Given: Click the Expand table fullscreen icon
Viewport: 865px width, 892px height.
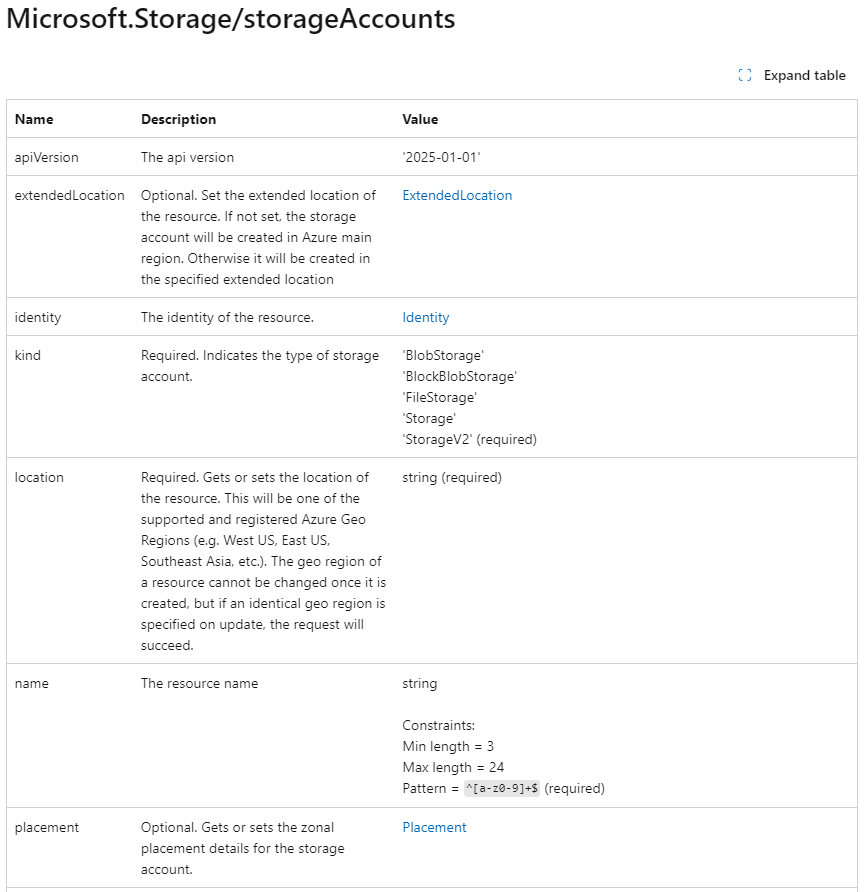Looking at the screenshot, I should pos(743,75).
